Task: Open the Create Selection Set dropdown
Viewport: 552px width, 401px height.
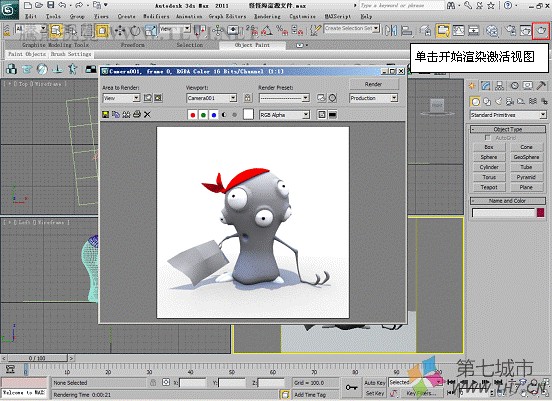Action: click(352, 28)
